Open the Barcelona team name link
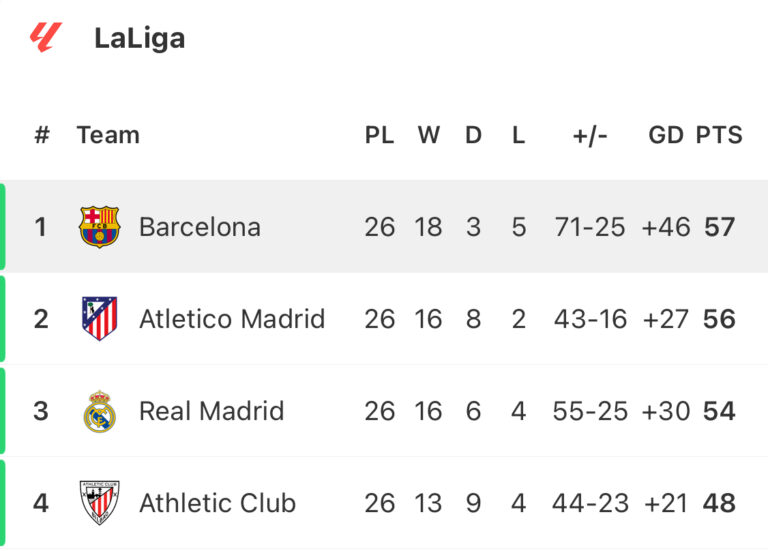Viewport: 768px width, 551px height. (x=199, y=227)
